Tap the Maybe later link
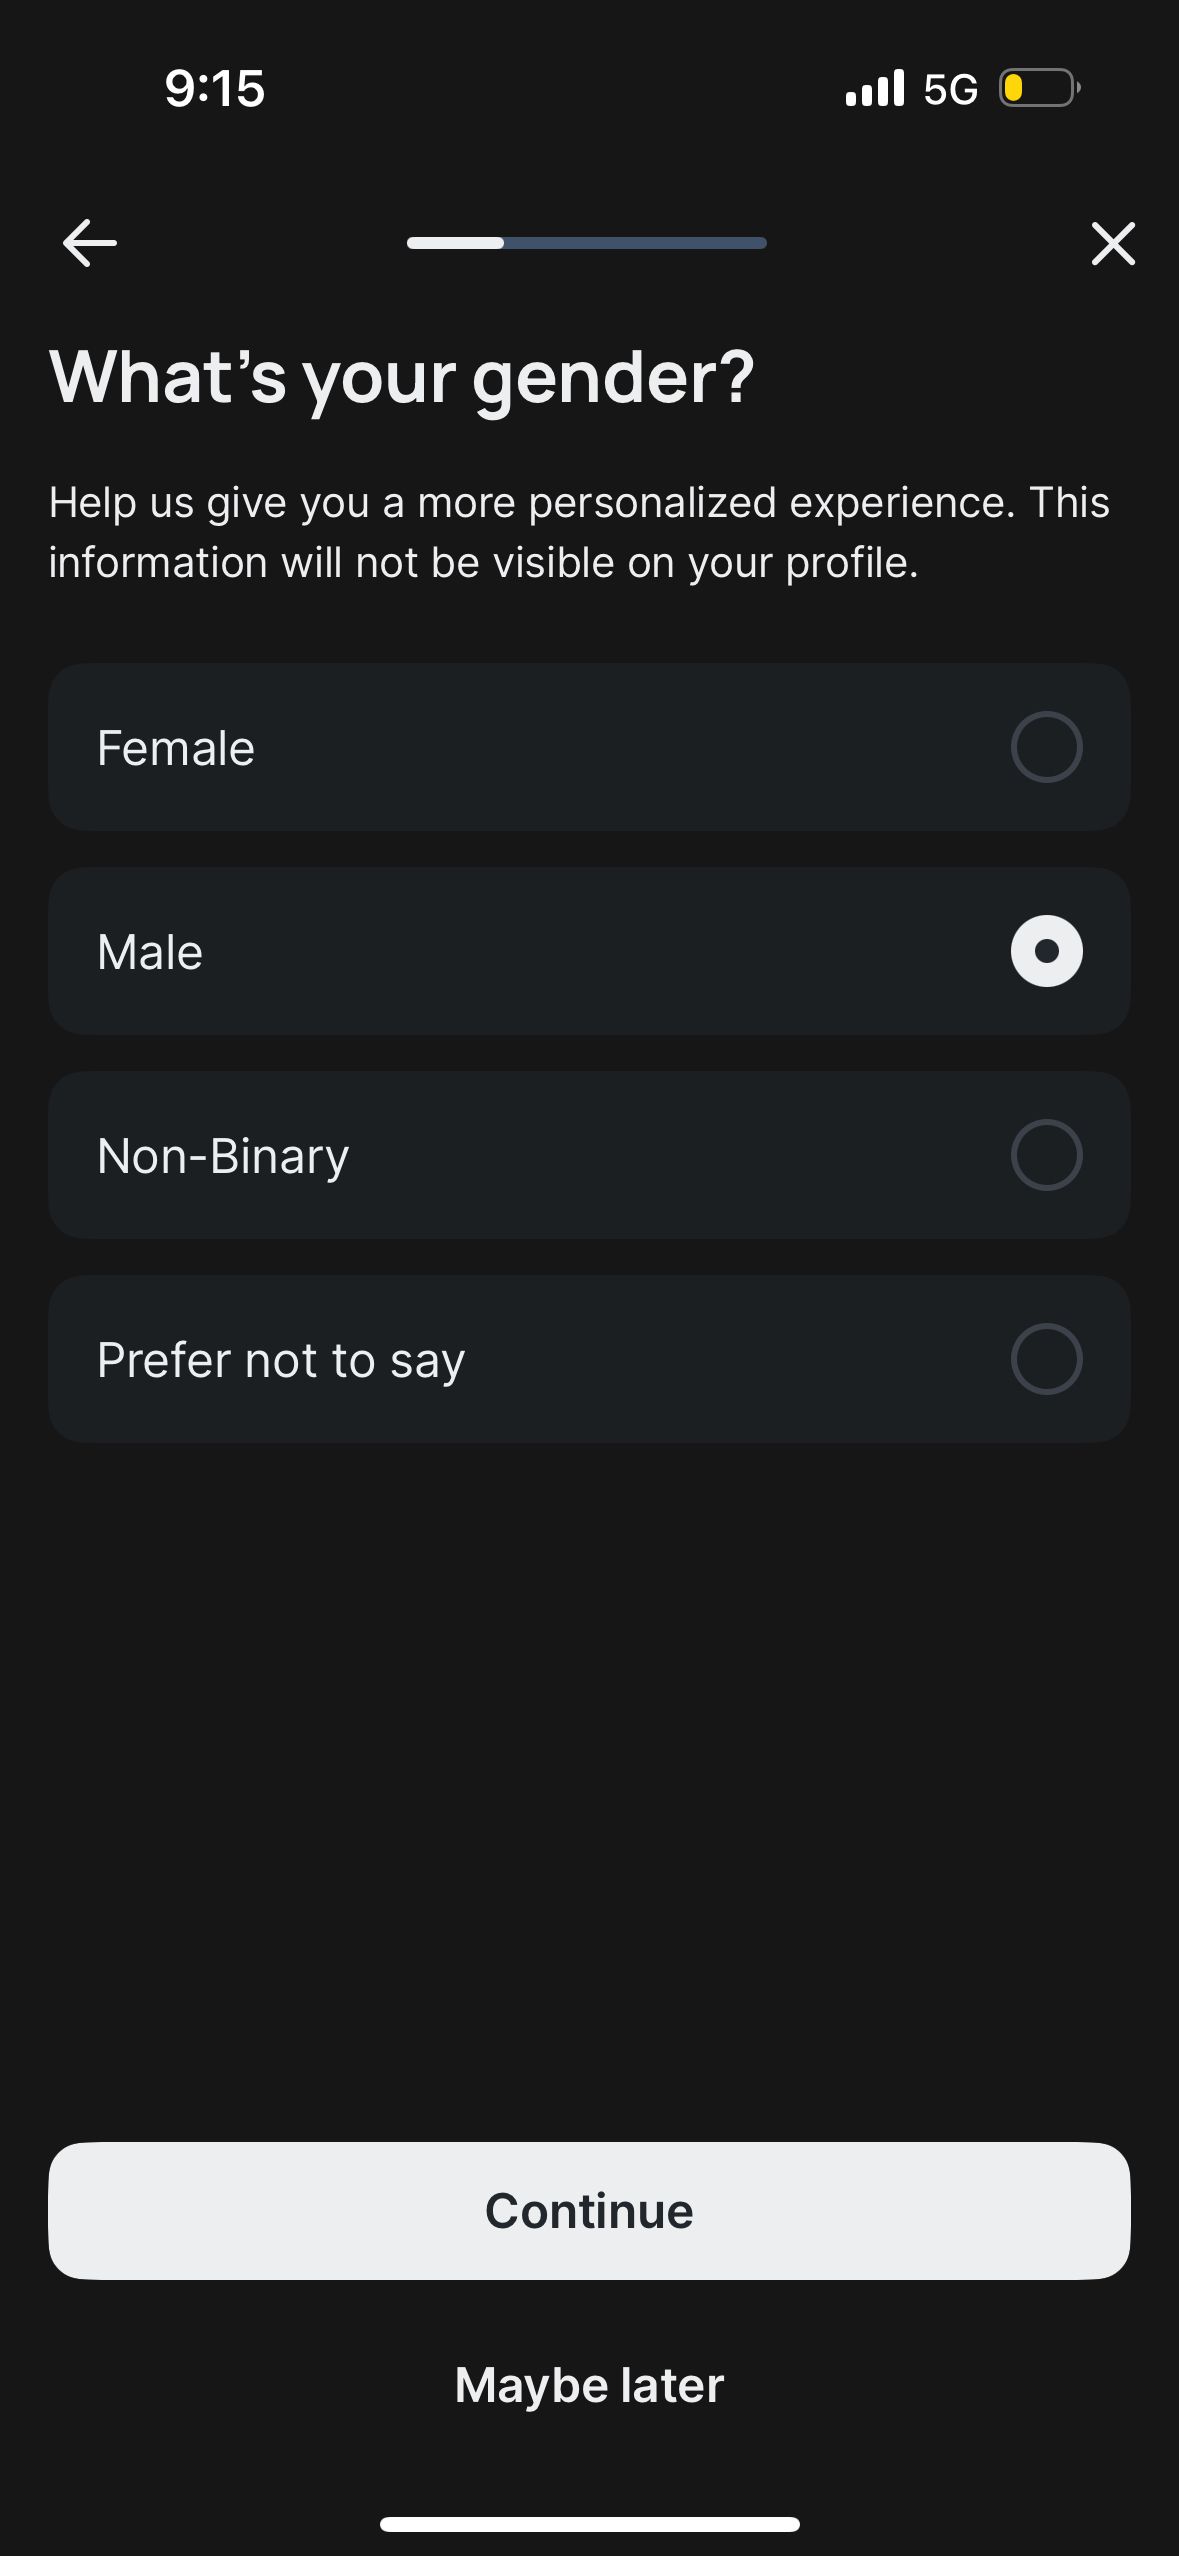The width and height of the screenshot is (1179, 2556). tap(589, 2385)
